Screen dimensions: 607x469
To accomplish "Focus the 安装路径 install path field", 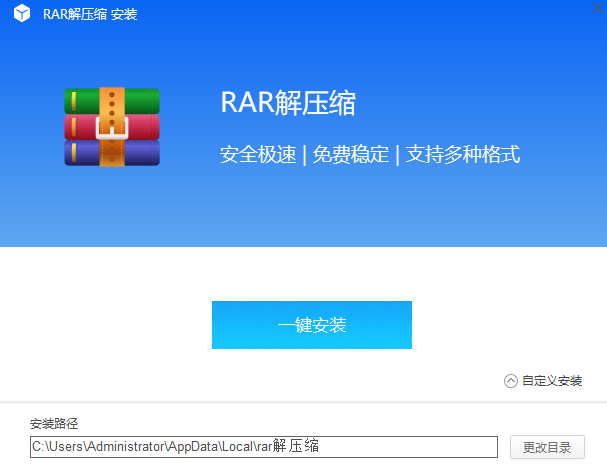I will pyautogui.click(x=264, y=447).
